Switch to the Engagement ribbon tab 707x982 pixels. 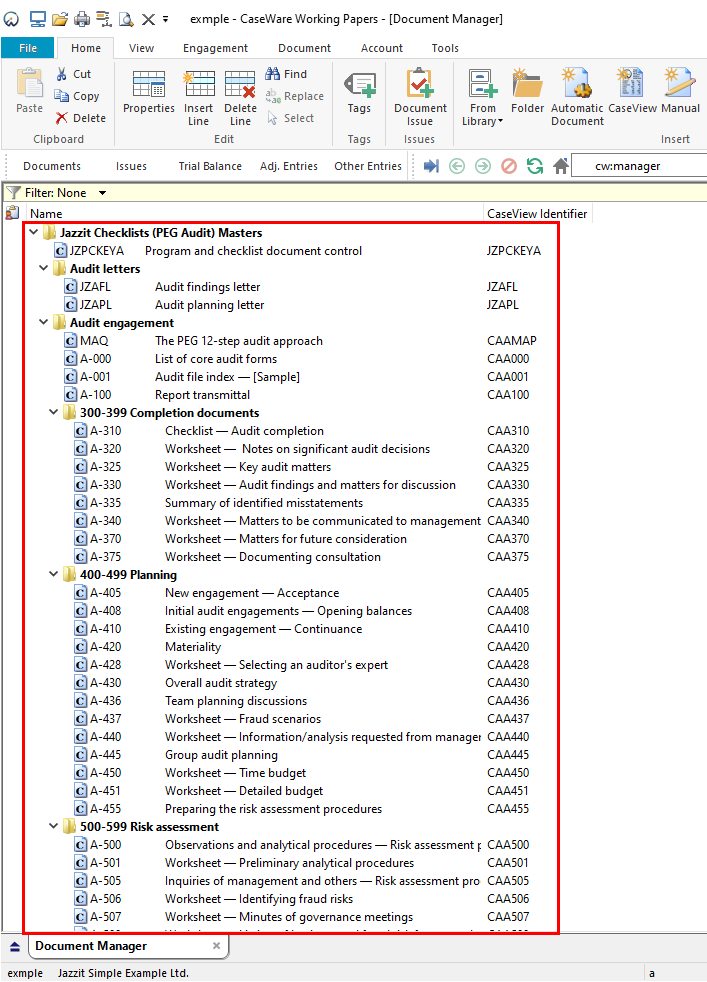(215, 48)
